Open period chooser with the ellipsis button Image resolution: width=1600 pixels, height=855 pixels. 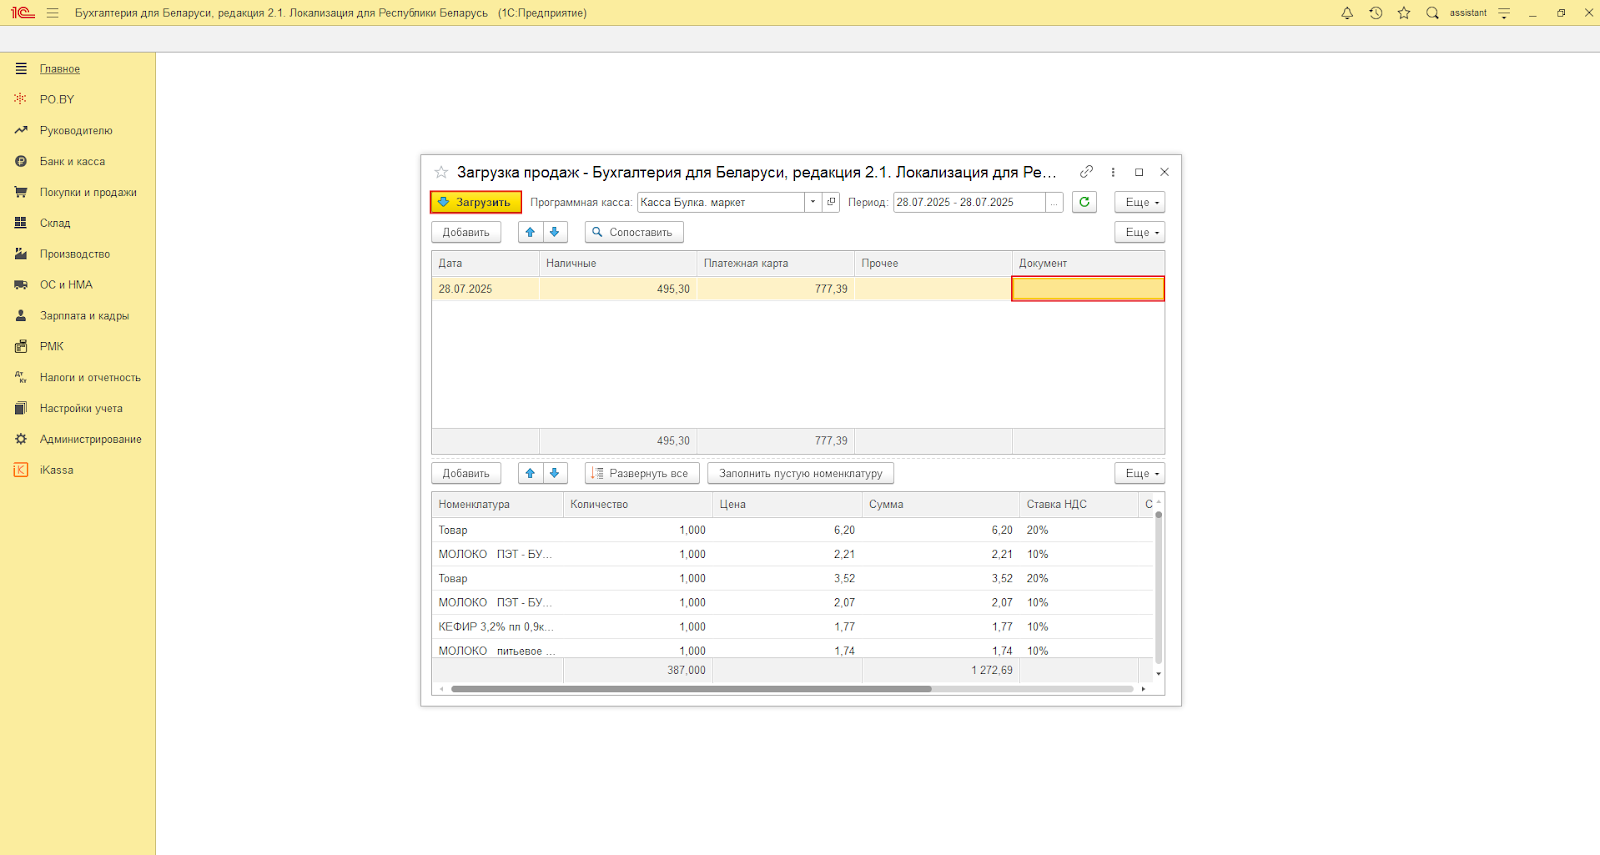pyautogui.click(x=1054, y=202)
